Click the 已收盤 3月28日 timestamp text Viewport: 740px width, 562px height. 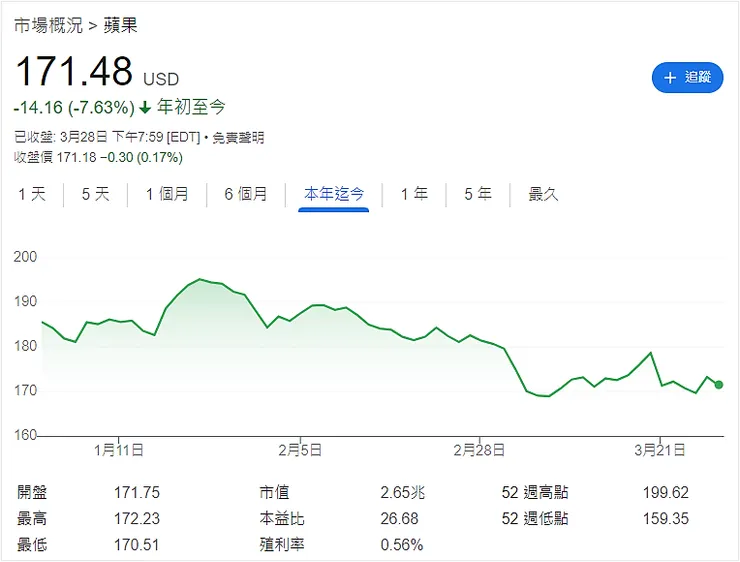click(107, 138)
